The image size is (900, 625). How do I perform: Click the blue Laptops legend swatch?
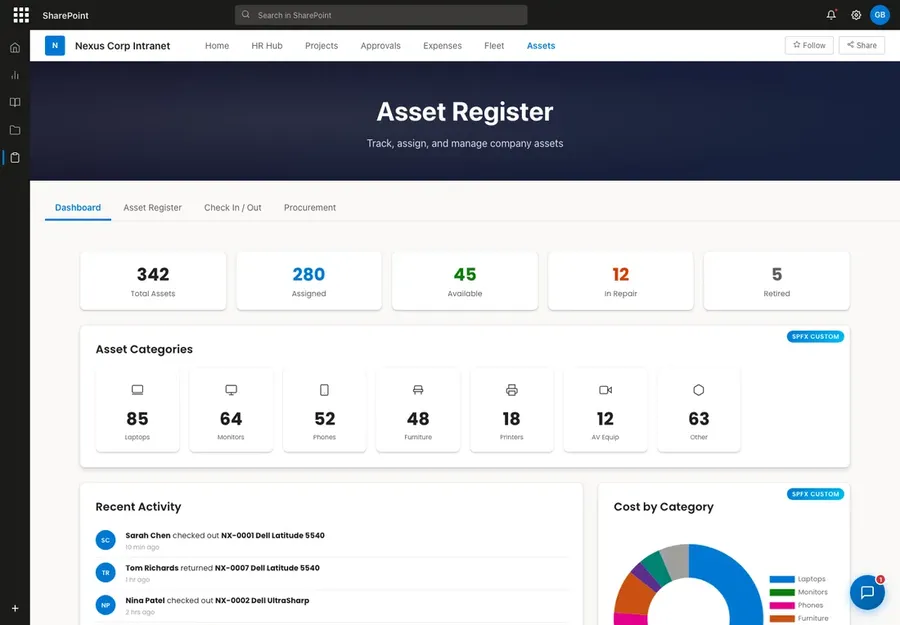click(782, 579)
